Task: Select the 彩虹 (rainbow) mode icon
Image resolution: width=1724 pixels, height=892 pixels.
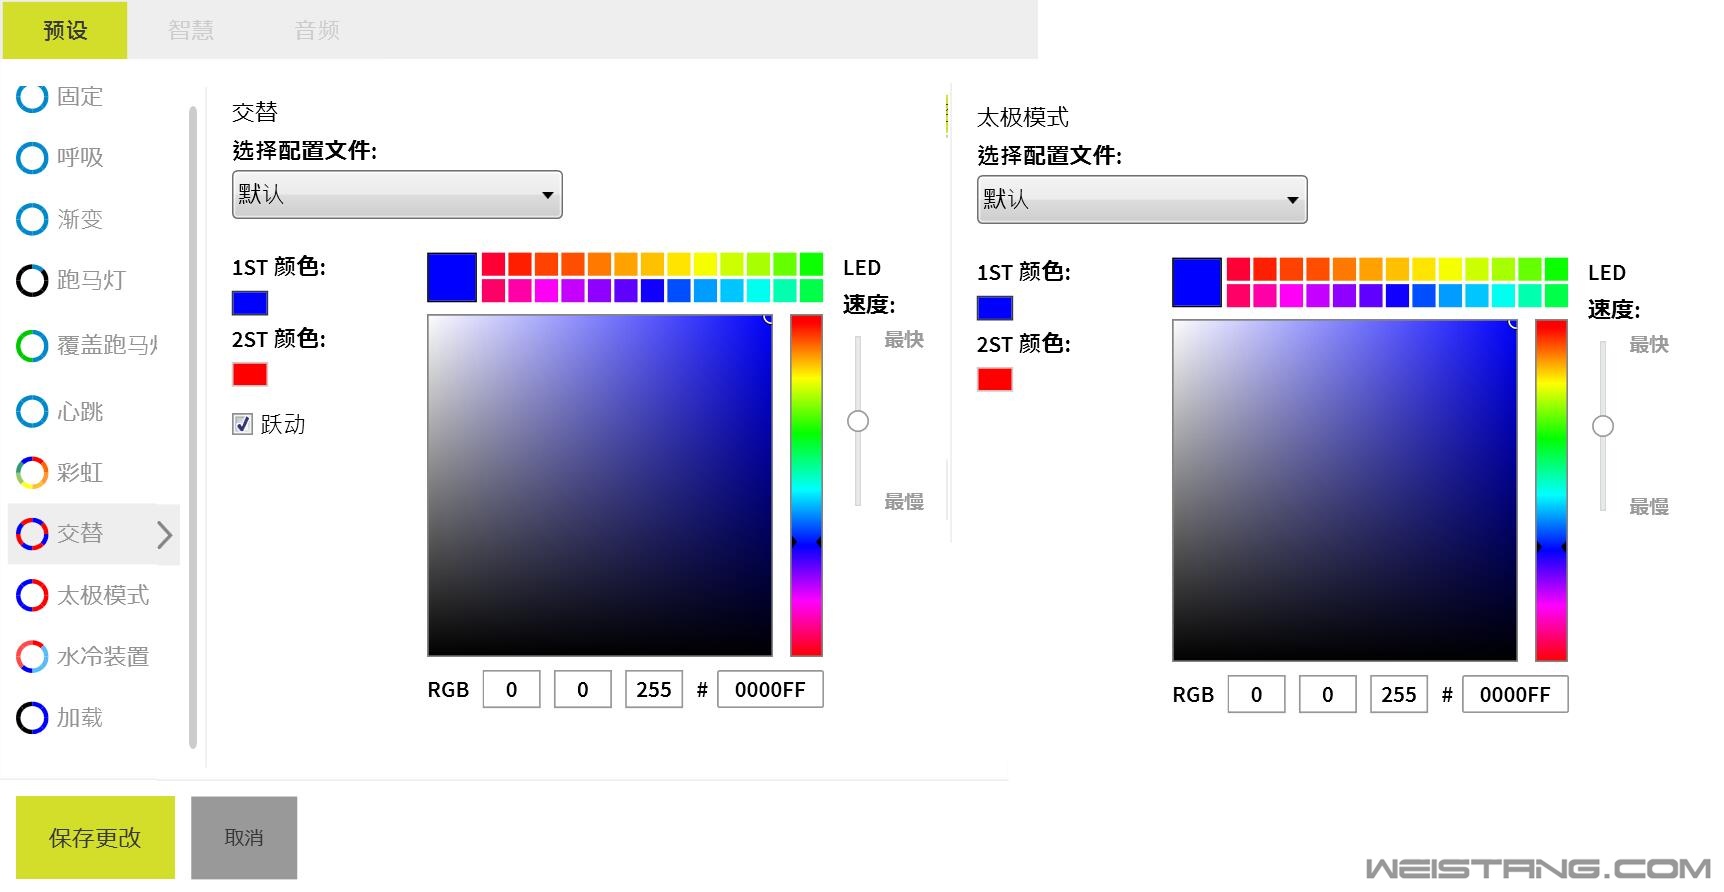Action: (x=32, y=472)
